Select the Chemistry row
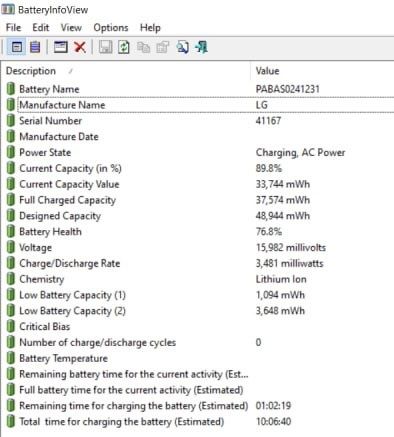 coord(199,279)
